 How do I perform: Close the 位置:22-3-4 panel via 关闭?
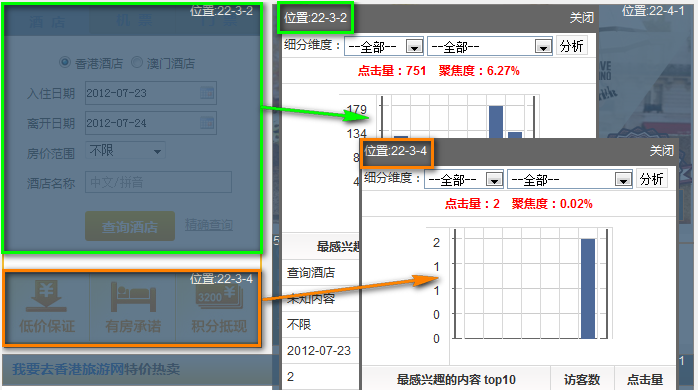tap(661, 151)
